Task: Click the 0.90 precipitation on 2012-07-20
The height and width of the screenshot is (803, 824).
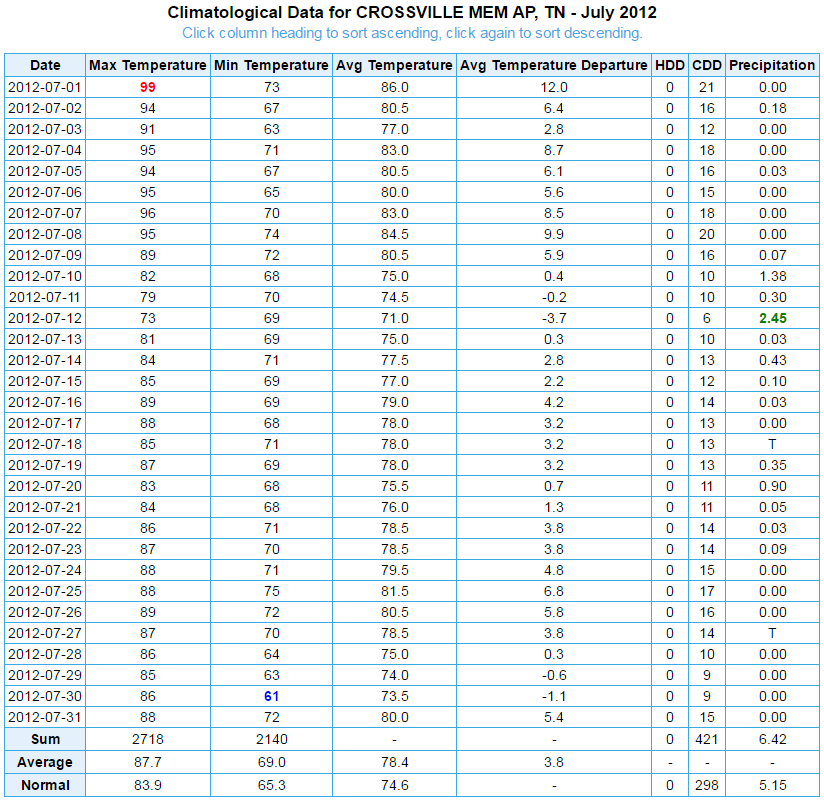Action: coord(772,487)
